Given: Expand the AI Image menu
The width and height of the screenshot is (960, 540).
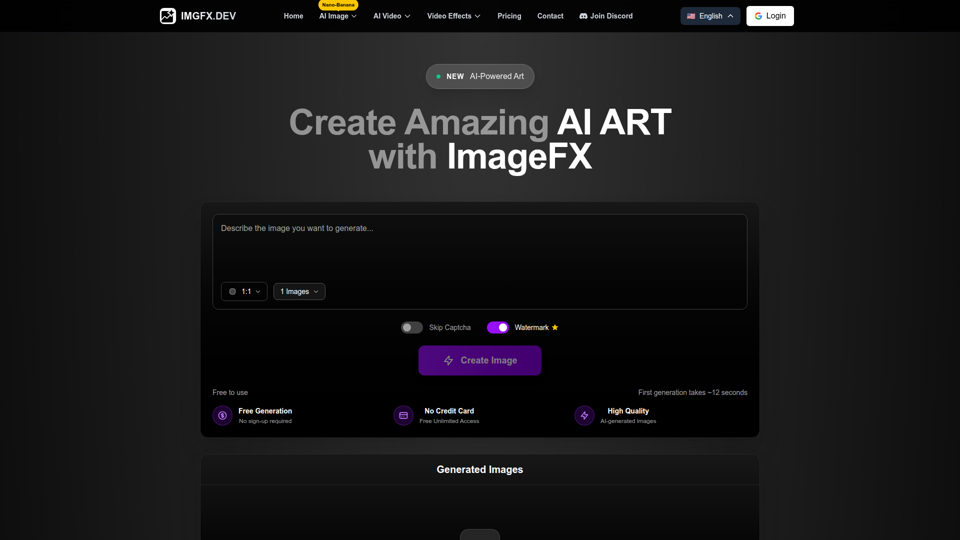Looking at the screenshot, I should pyautogui.click(x=337, y=16).
